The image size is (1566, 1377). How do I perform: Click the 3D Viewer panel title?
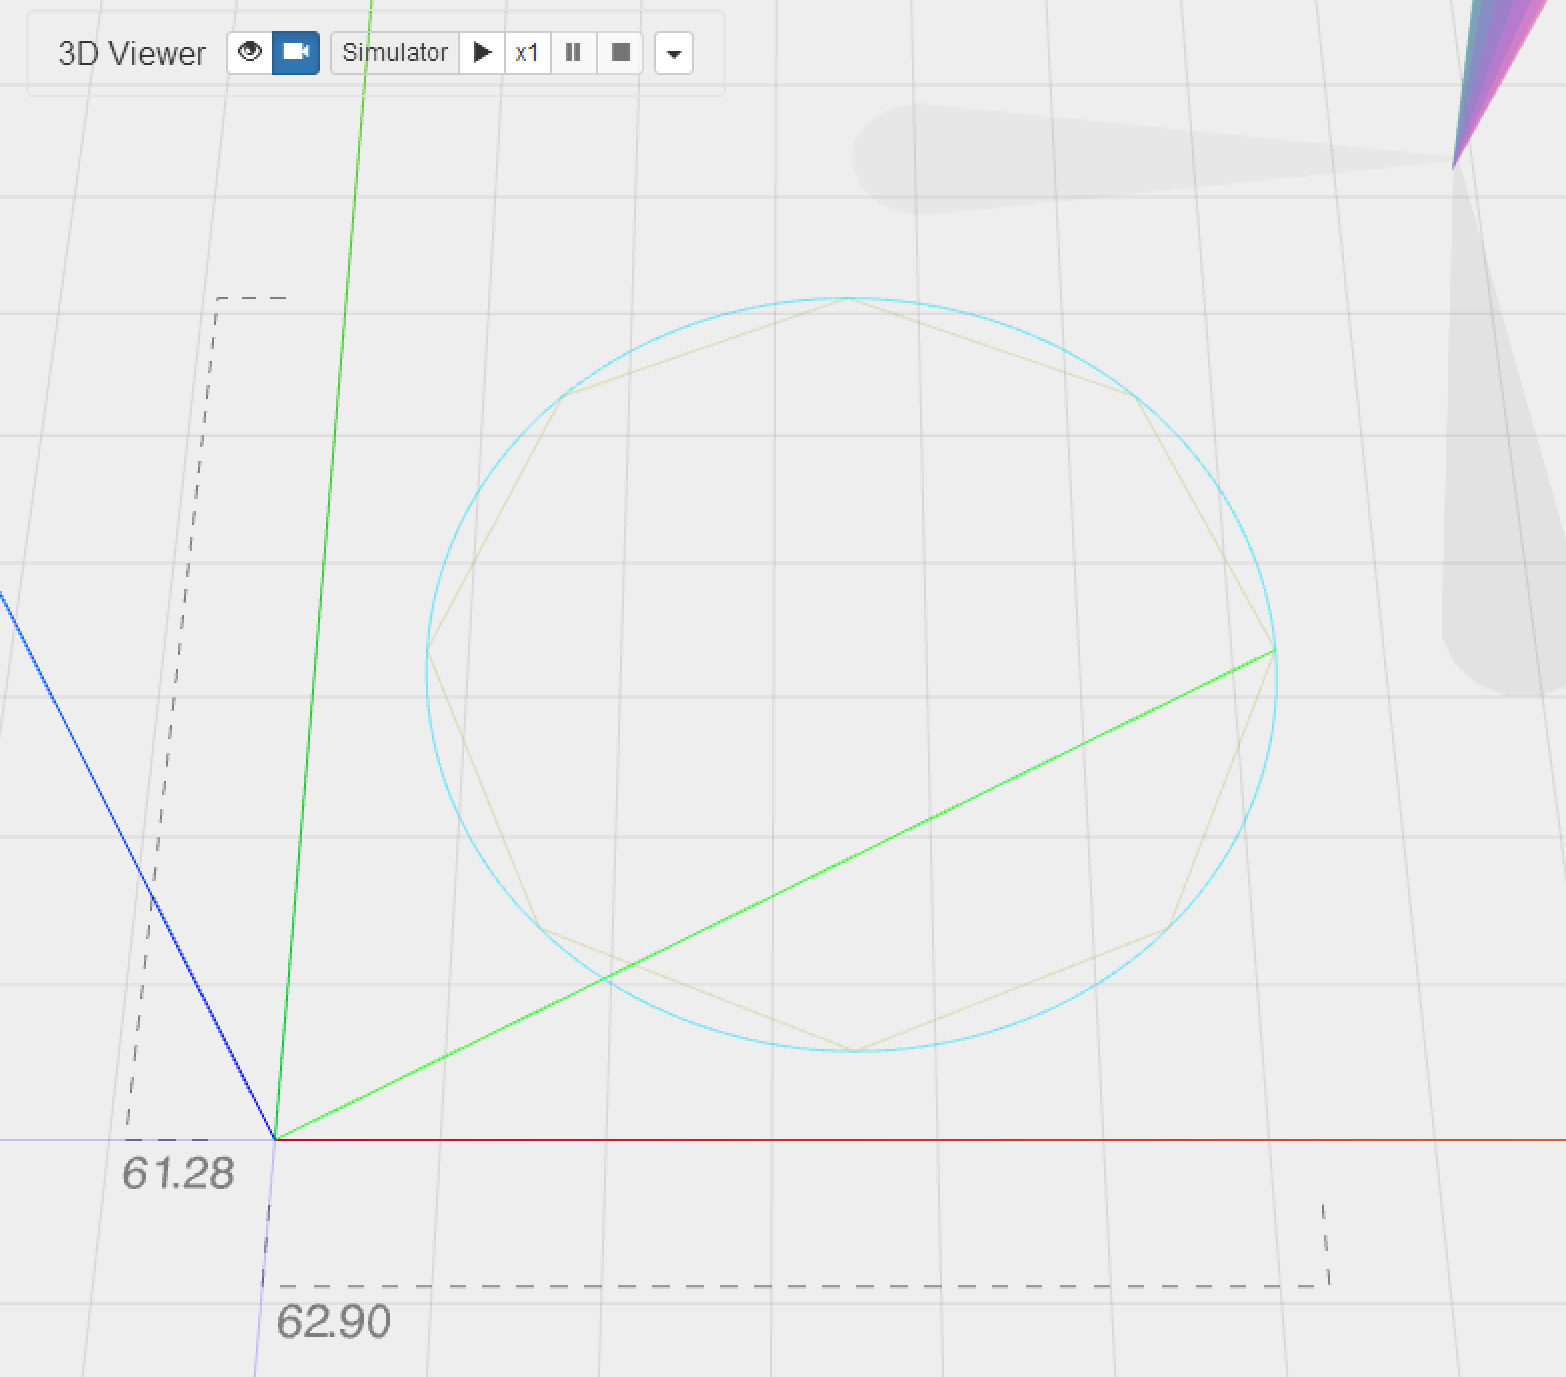coord(132,53)
